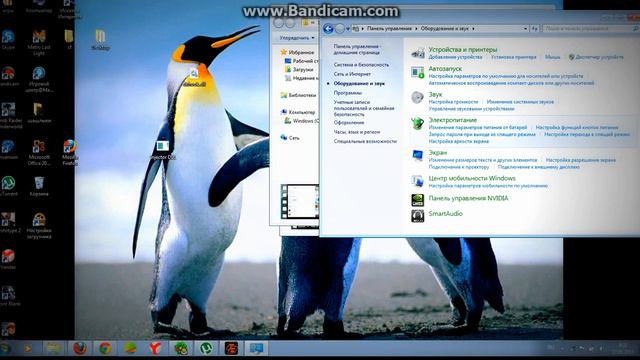Image resolution: width=640 pixels, height=360 pixels.
Task: Click Управление звуковыми устройствами link
Action: 471,109
